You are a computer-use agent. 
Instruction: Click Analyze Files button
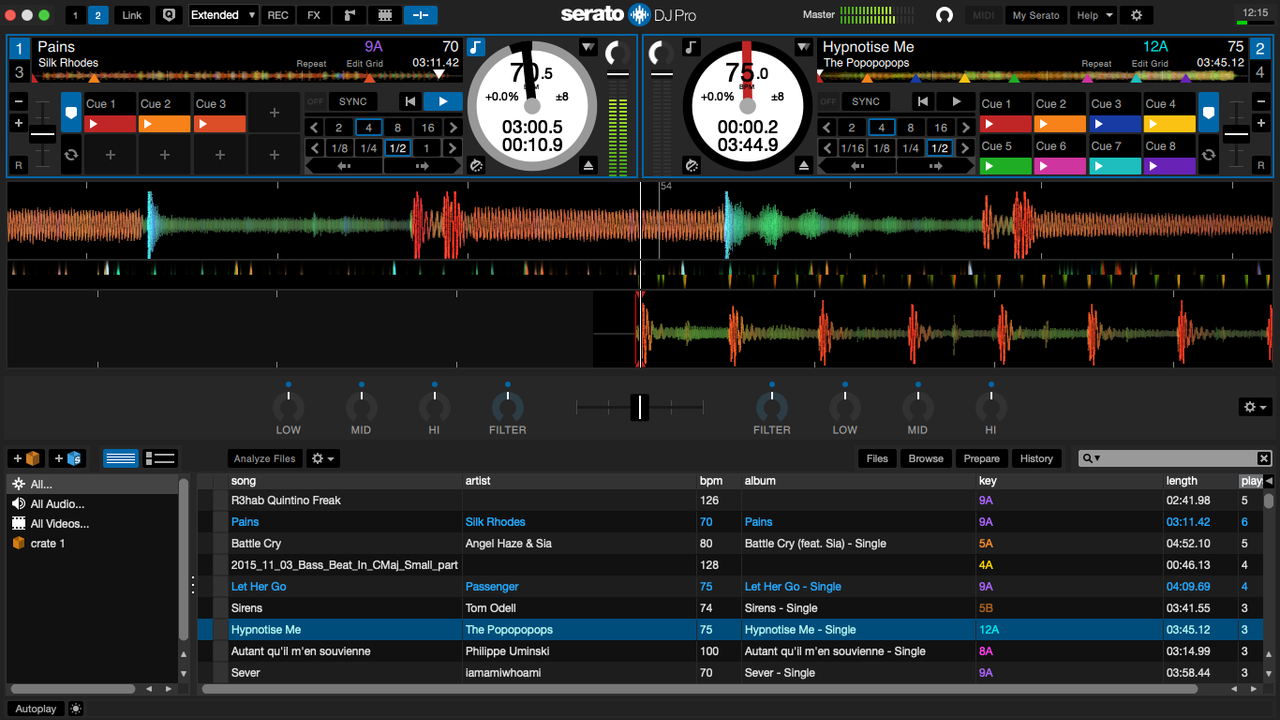(265, 458)
